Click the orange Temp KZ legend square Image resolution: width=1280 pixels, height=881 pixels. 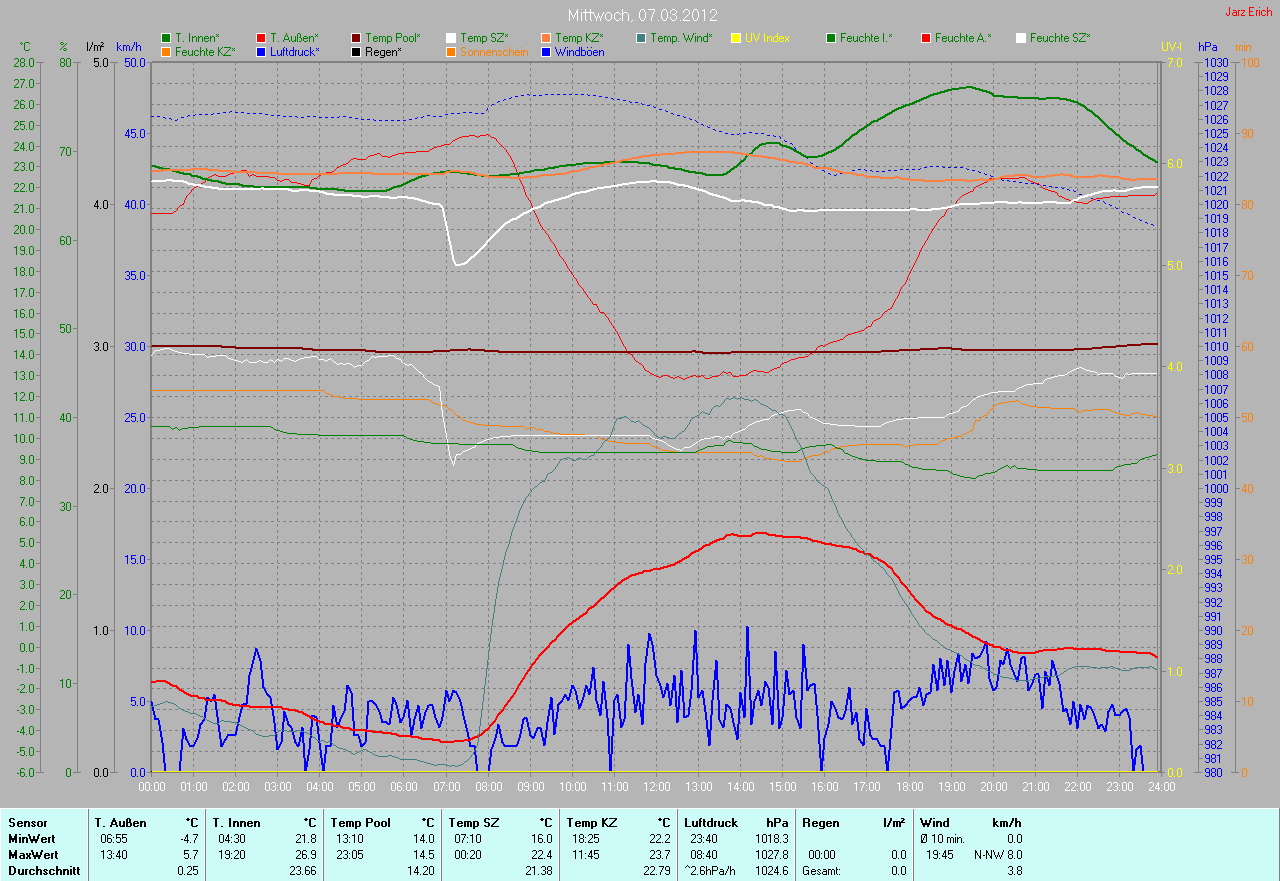546,38
